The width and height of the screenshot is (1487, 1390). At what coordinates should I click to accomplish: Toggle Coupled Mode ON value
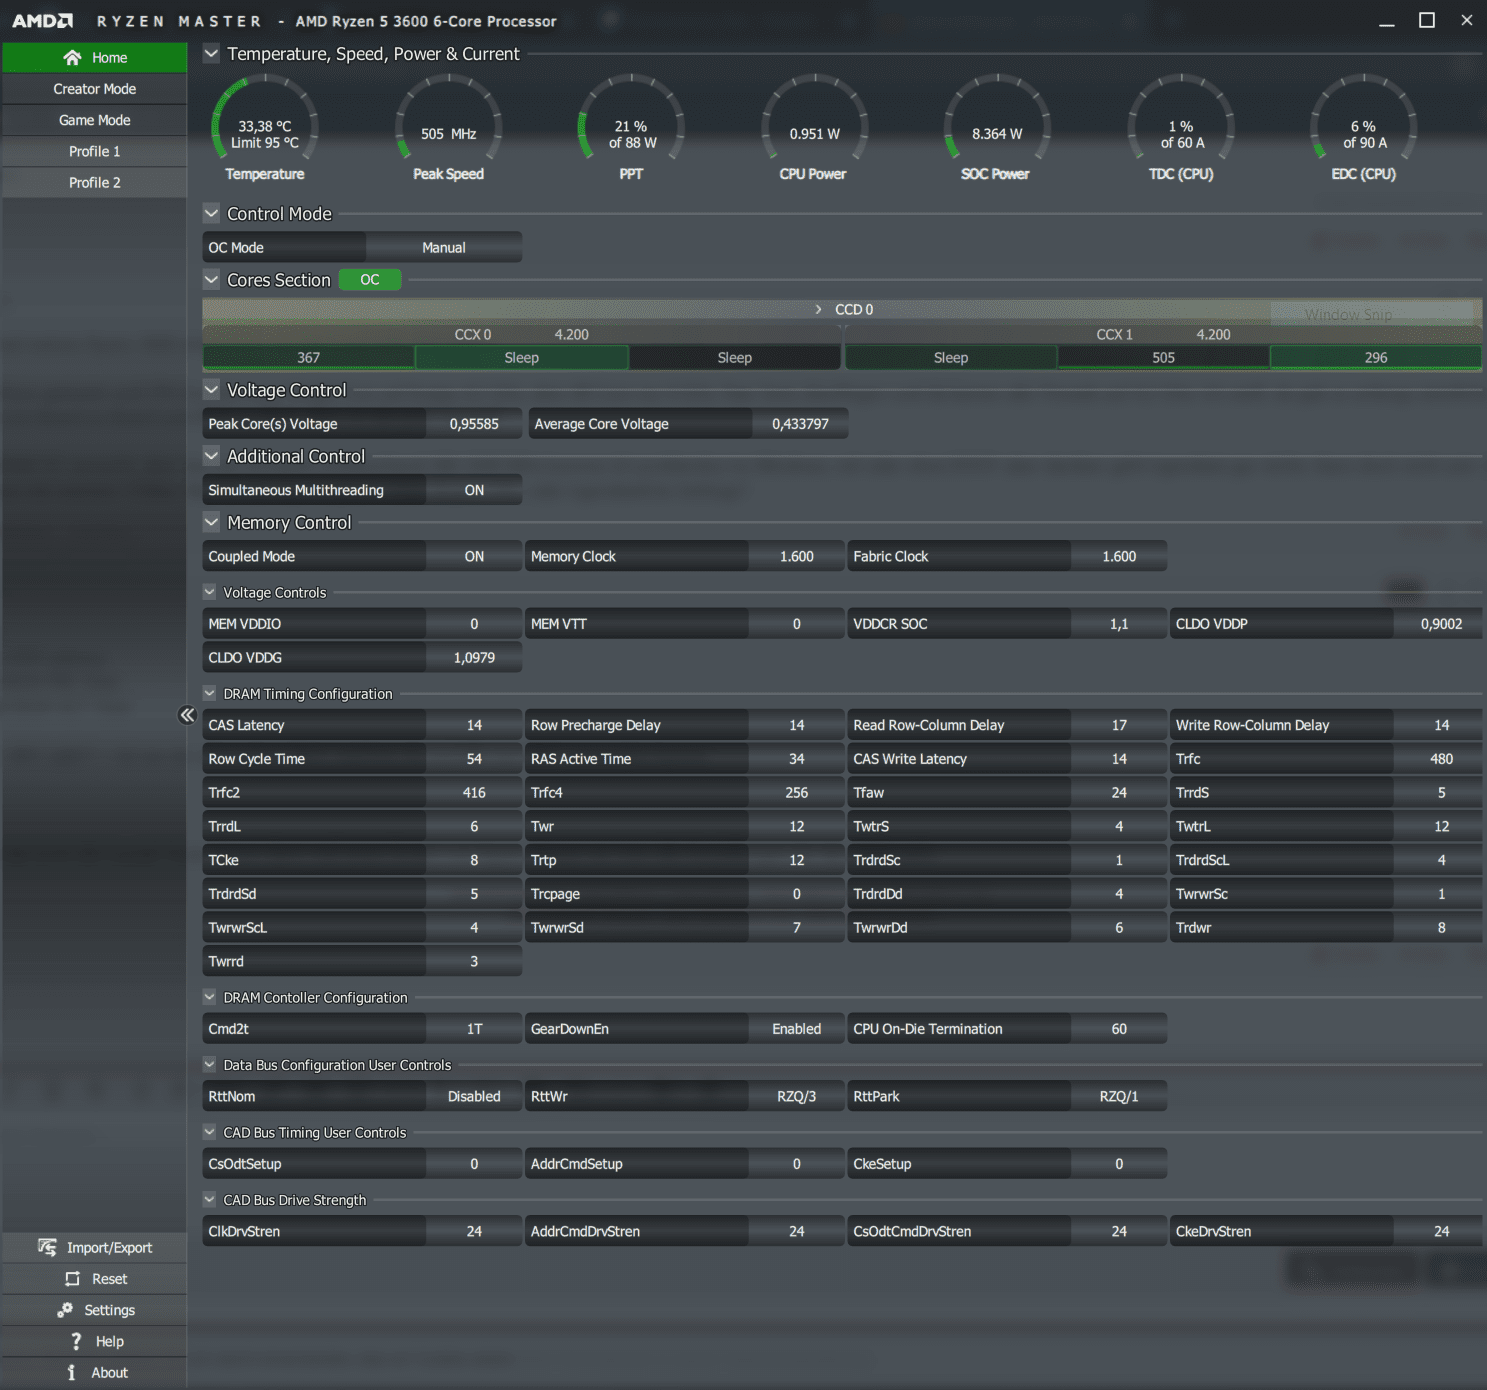tap(474, 556)
